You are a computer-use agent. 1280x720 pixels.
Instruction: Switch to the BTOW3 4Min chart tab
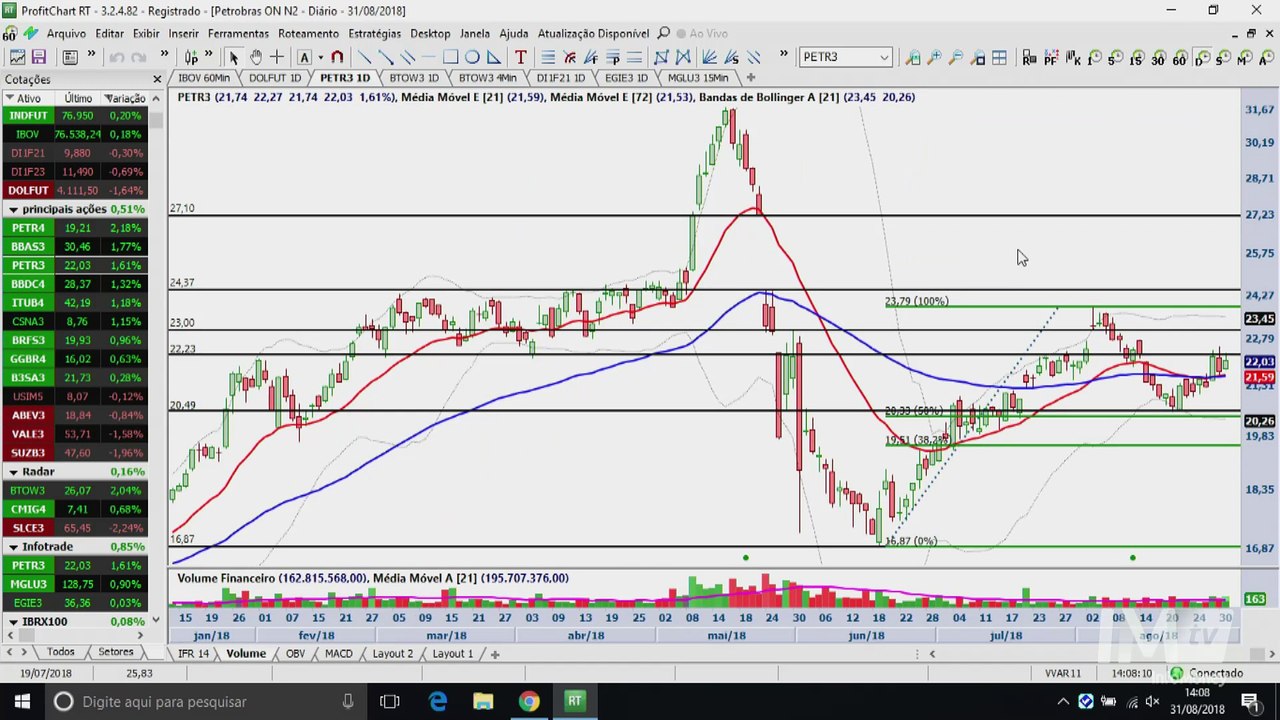pyautogui.click(x=487, y=77)
